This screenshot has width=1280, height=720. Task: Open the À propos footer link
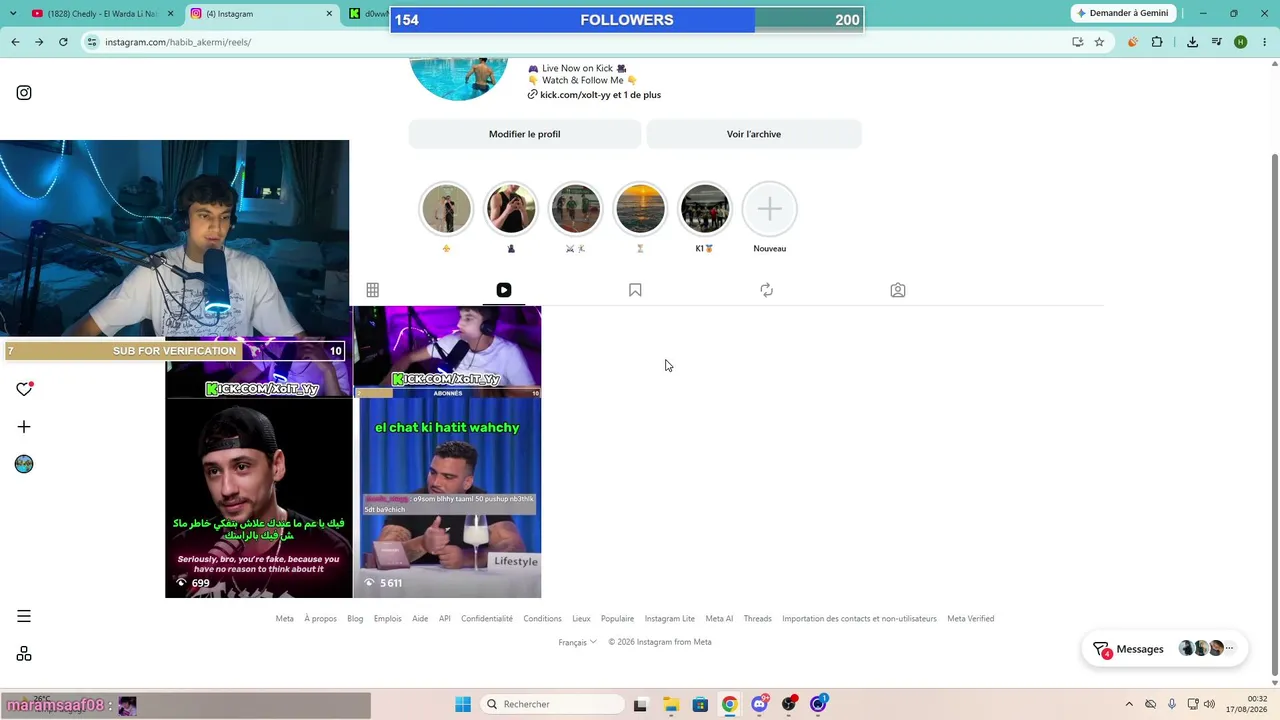tap(321, 619)
